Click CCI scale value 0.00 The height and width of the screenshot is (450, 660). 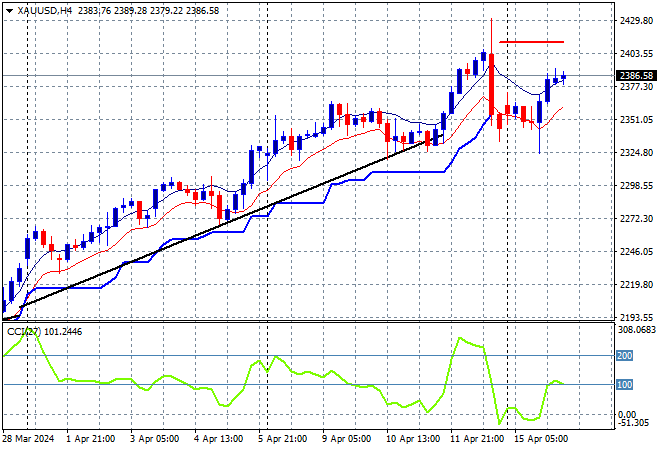[627, 415]
